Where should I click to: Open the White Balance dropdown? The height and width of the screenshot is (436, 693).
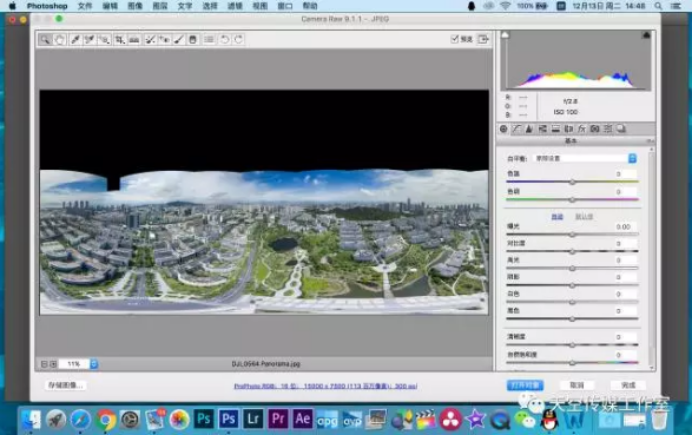click(x=584, y=158)
